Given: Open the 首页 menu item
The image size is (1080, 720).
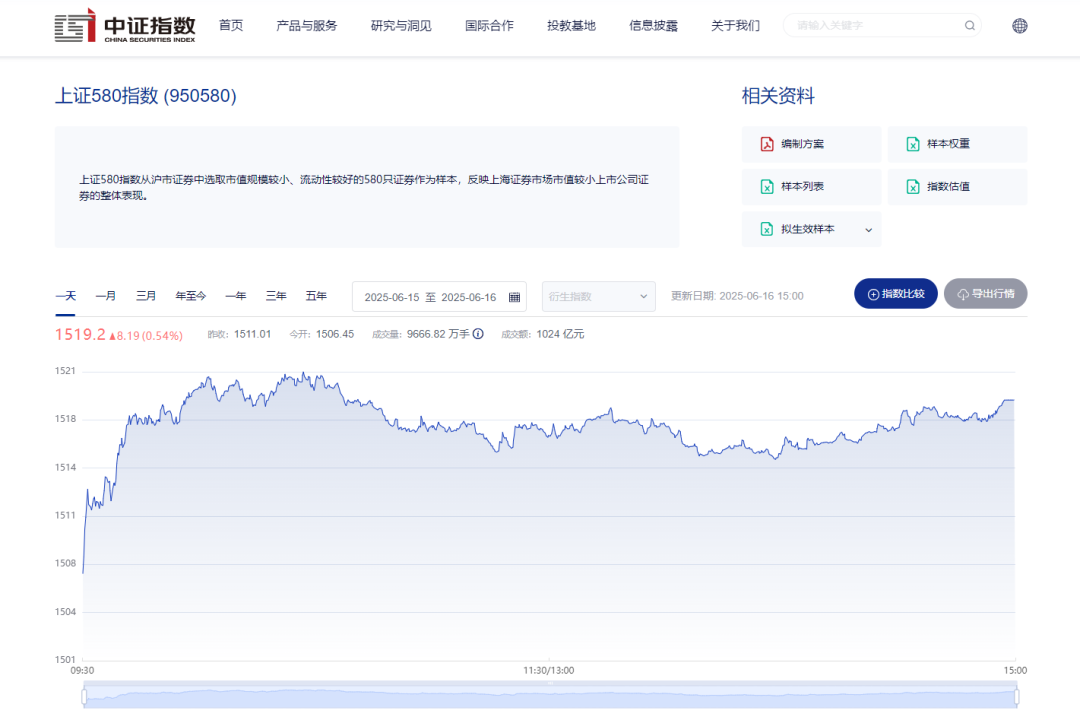Looking at the screenshot, I should (231, 25).
